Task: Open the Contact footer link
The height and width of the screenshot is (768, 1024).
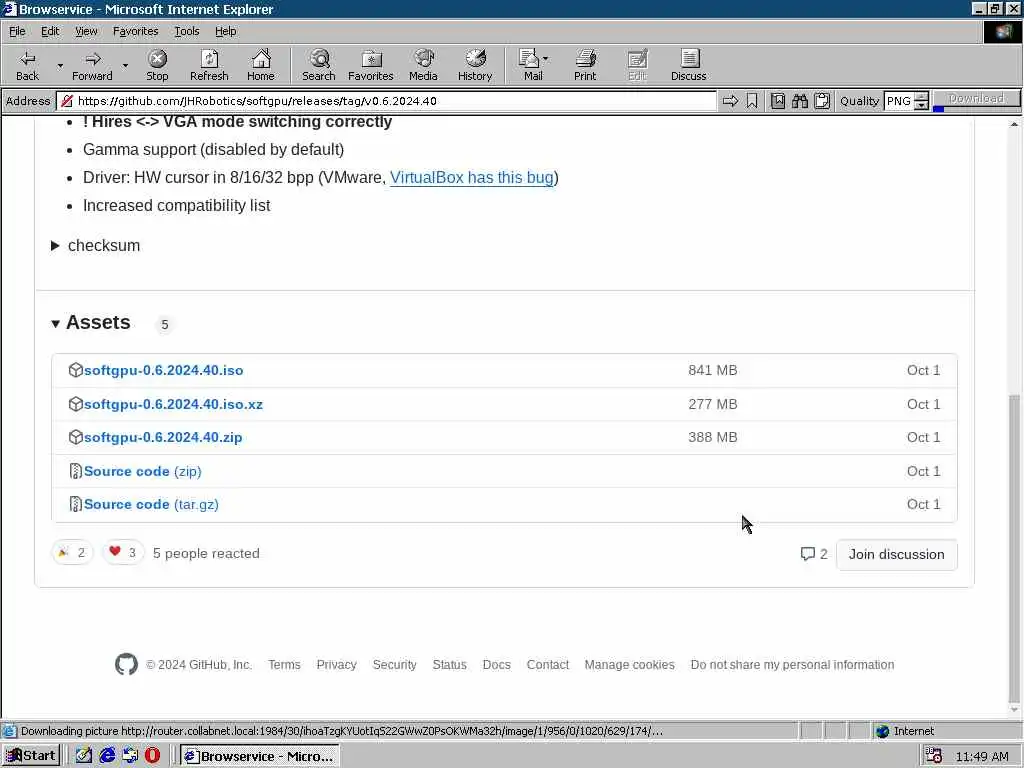Action: tap(547, 664)
